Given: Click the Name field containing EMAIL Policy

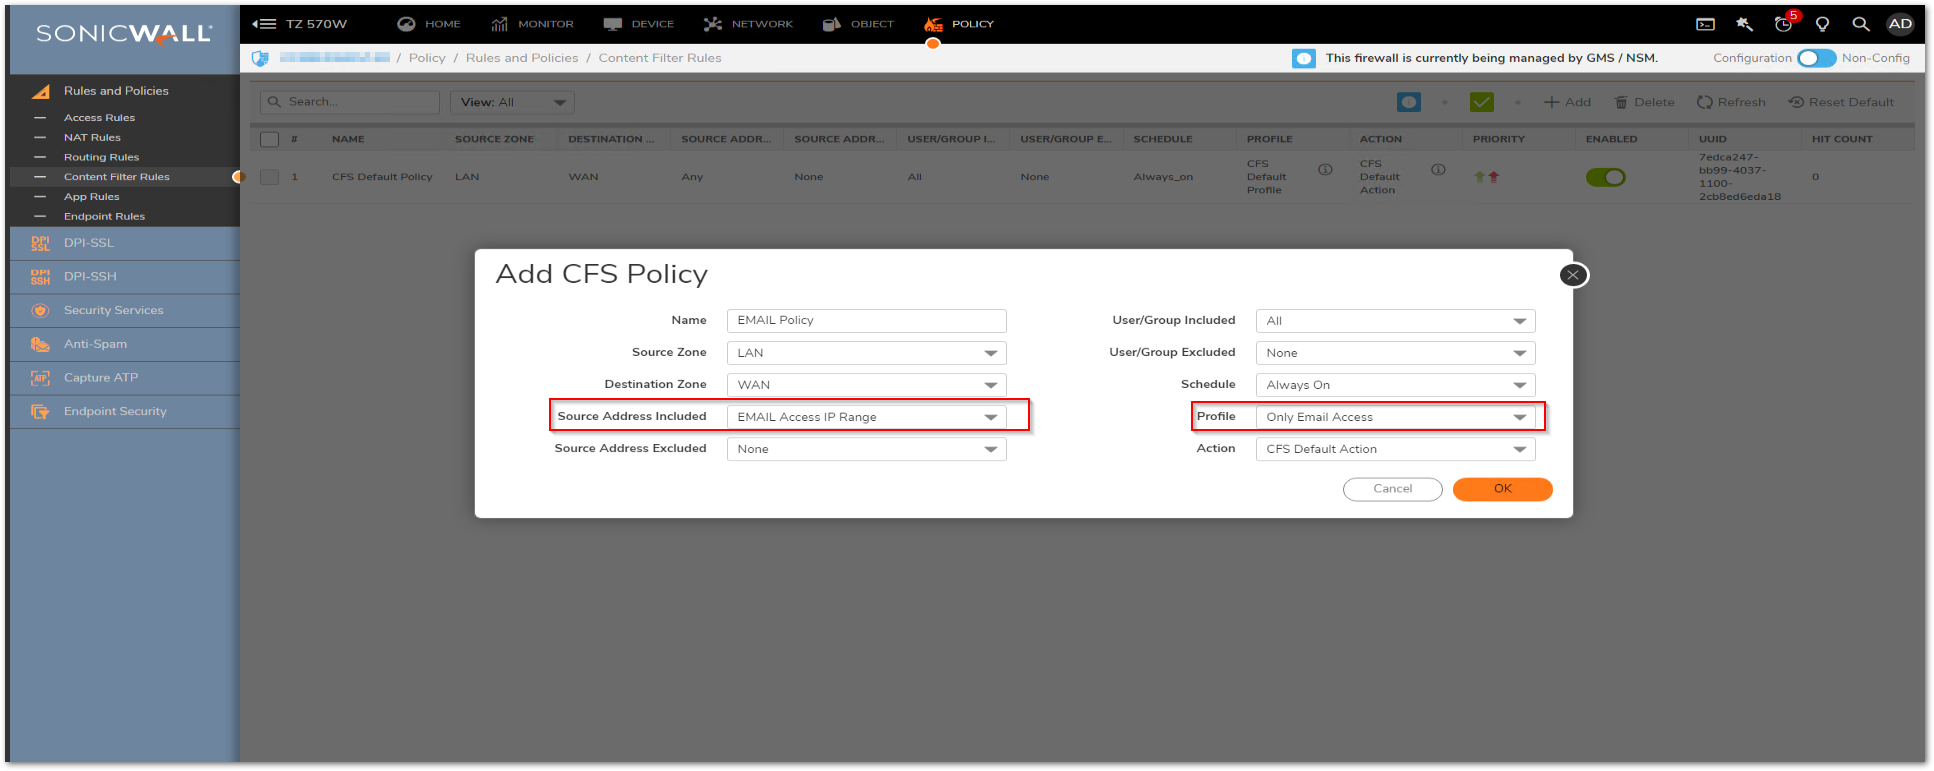Looking at the screenshot, I should (x=866, y=321).
